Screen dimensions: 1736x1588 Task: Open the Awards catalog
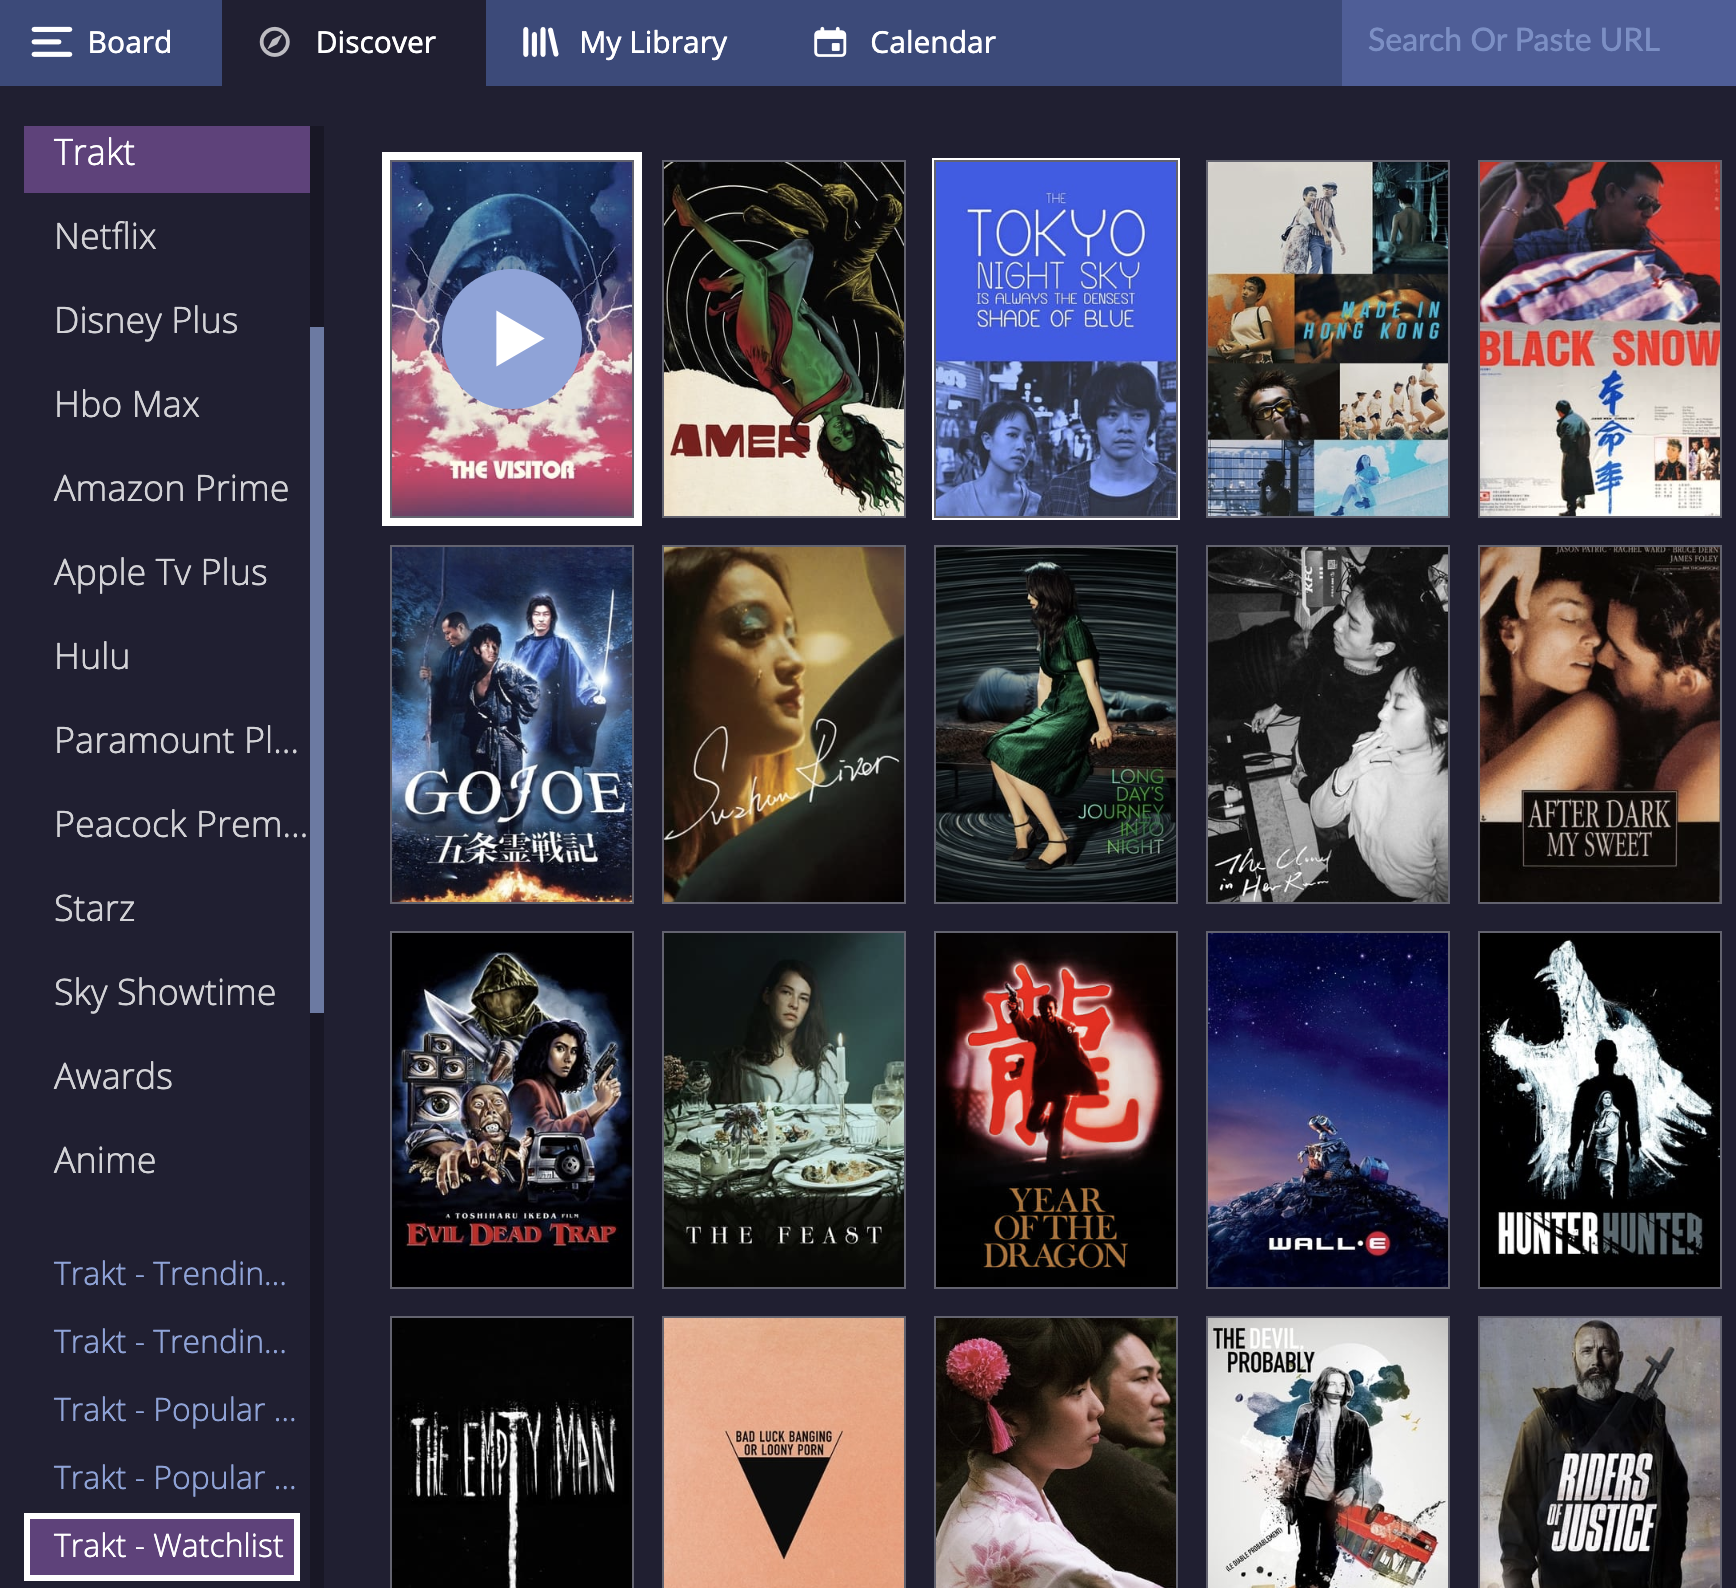pyautogui.click(x=167, y=1077)
